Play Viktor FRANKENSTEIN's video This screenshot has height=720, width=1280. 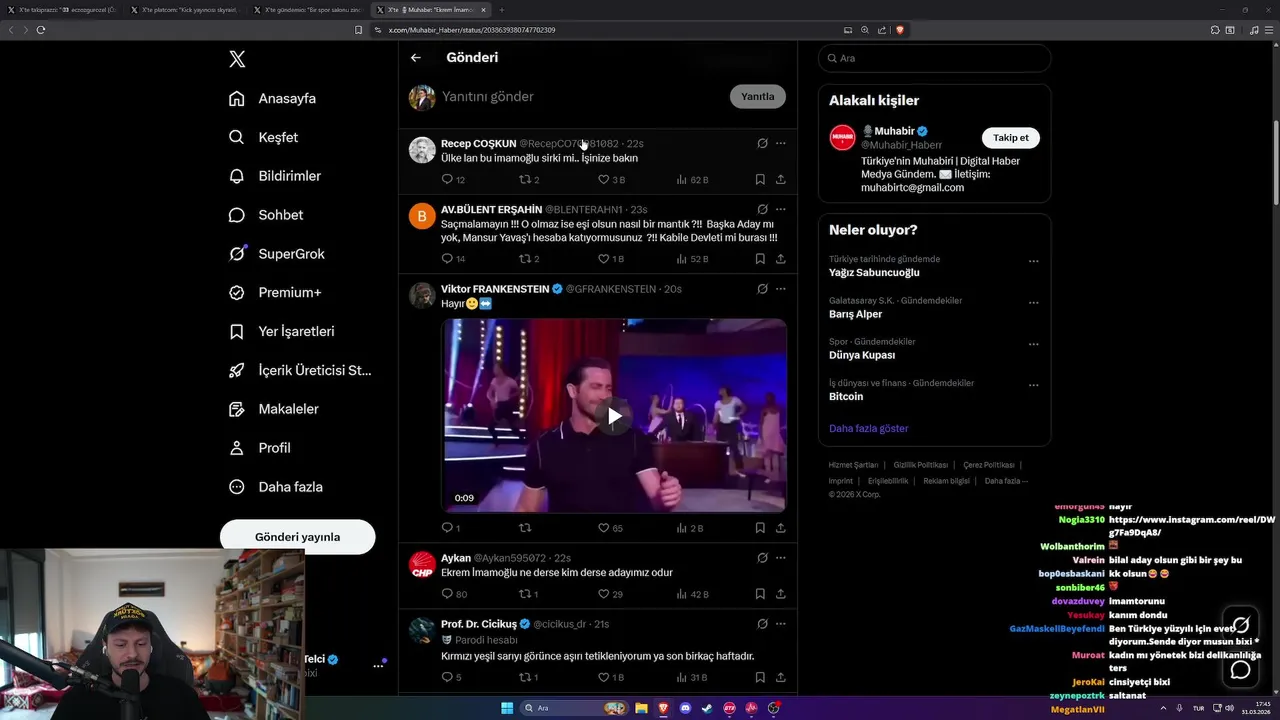(614, 416)
